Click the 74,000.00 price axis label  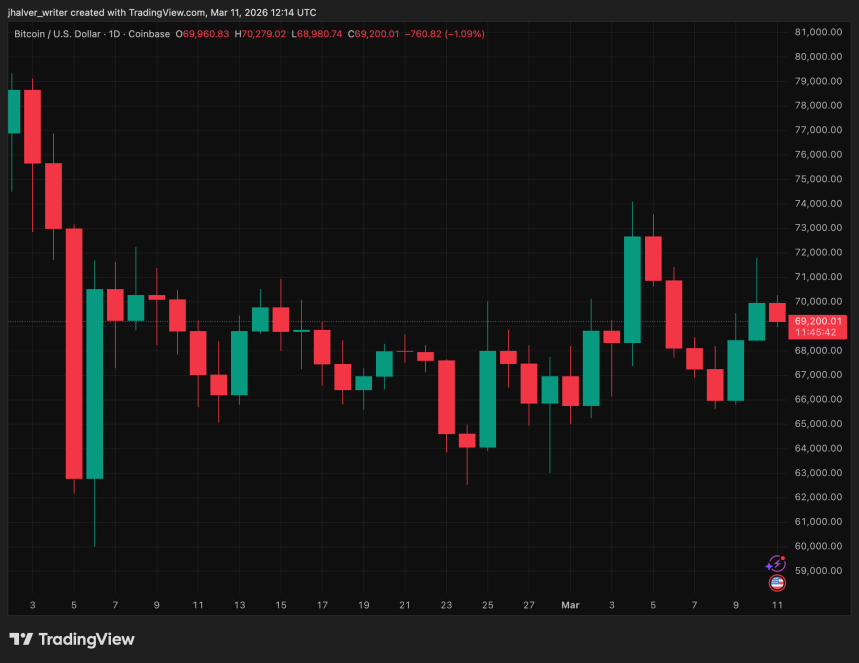click(818, 203)
